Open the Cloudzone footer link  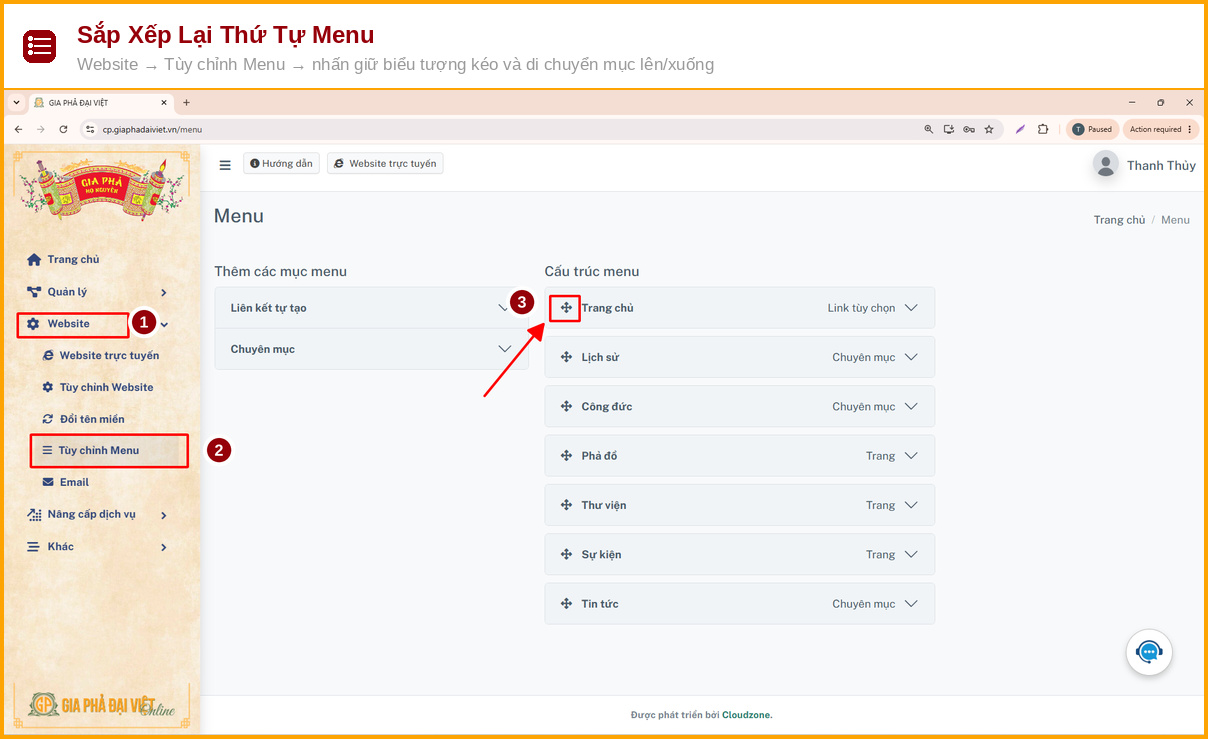[746, 715]
